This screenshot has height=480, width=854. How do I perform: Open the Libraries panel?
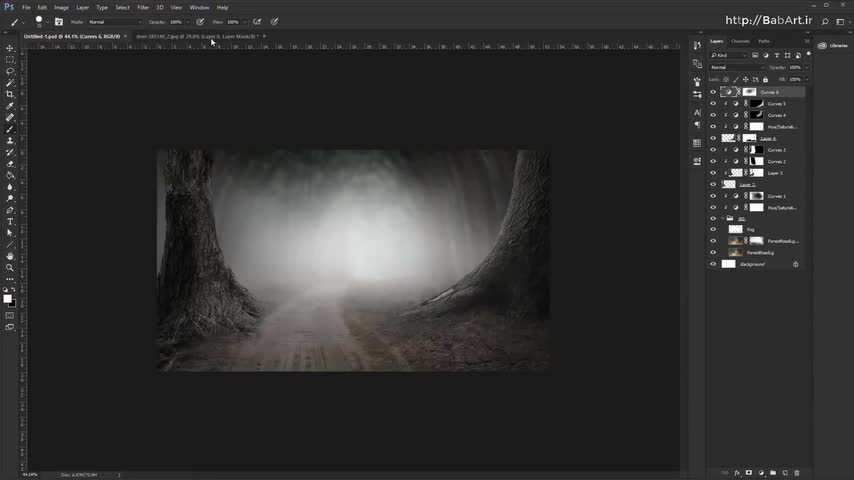pyautogui.click(x=833, y=46)
